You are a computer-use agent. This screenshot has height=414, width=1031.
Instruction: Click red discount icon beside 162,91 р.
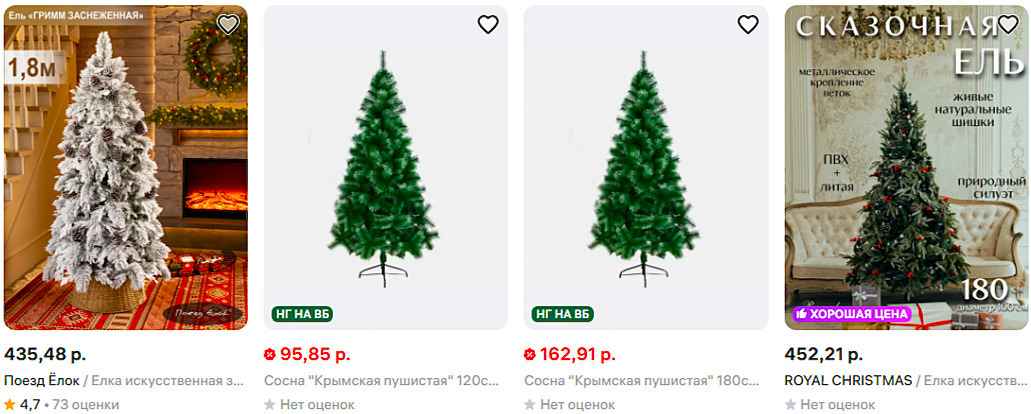[529, 355]
